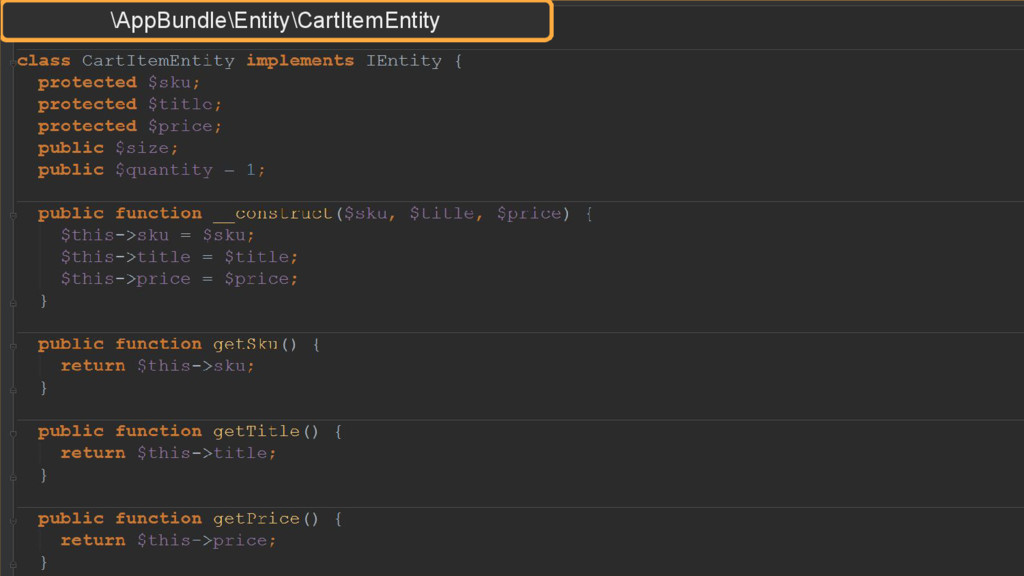Viewport: 1024px width, 576px height.
Task: Fold the getTitle function using gutter marker
Action: point(13,432)
